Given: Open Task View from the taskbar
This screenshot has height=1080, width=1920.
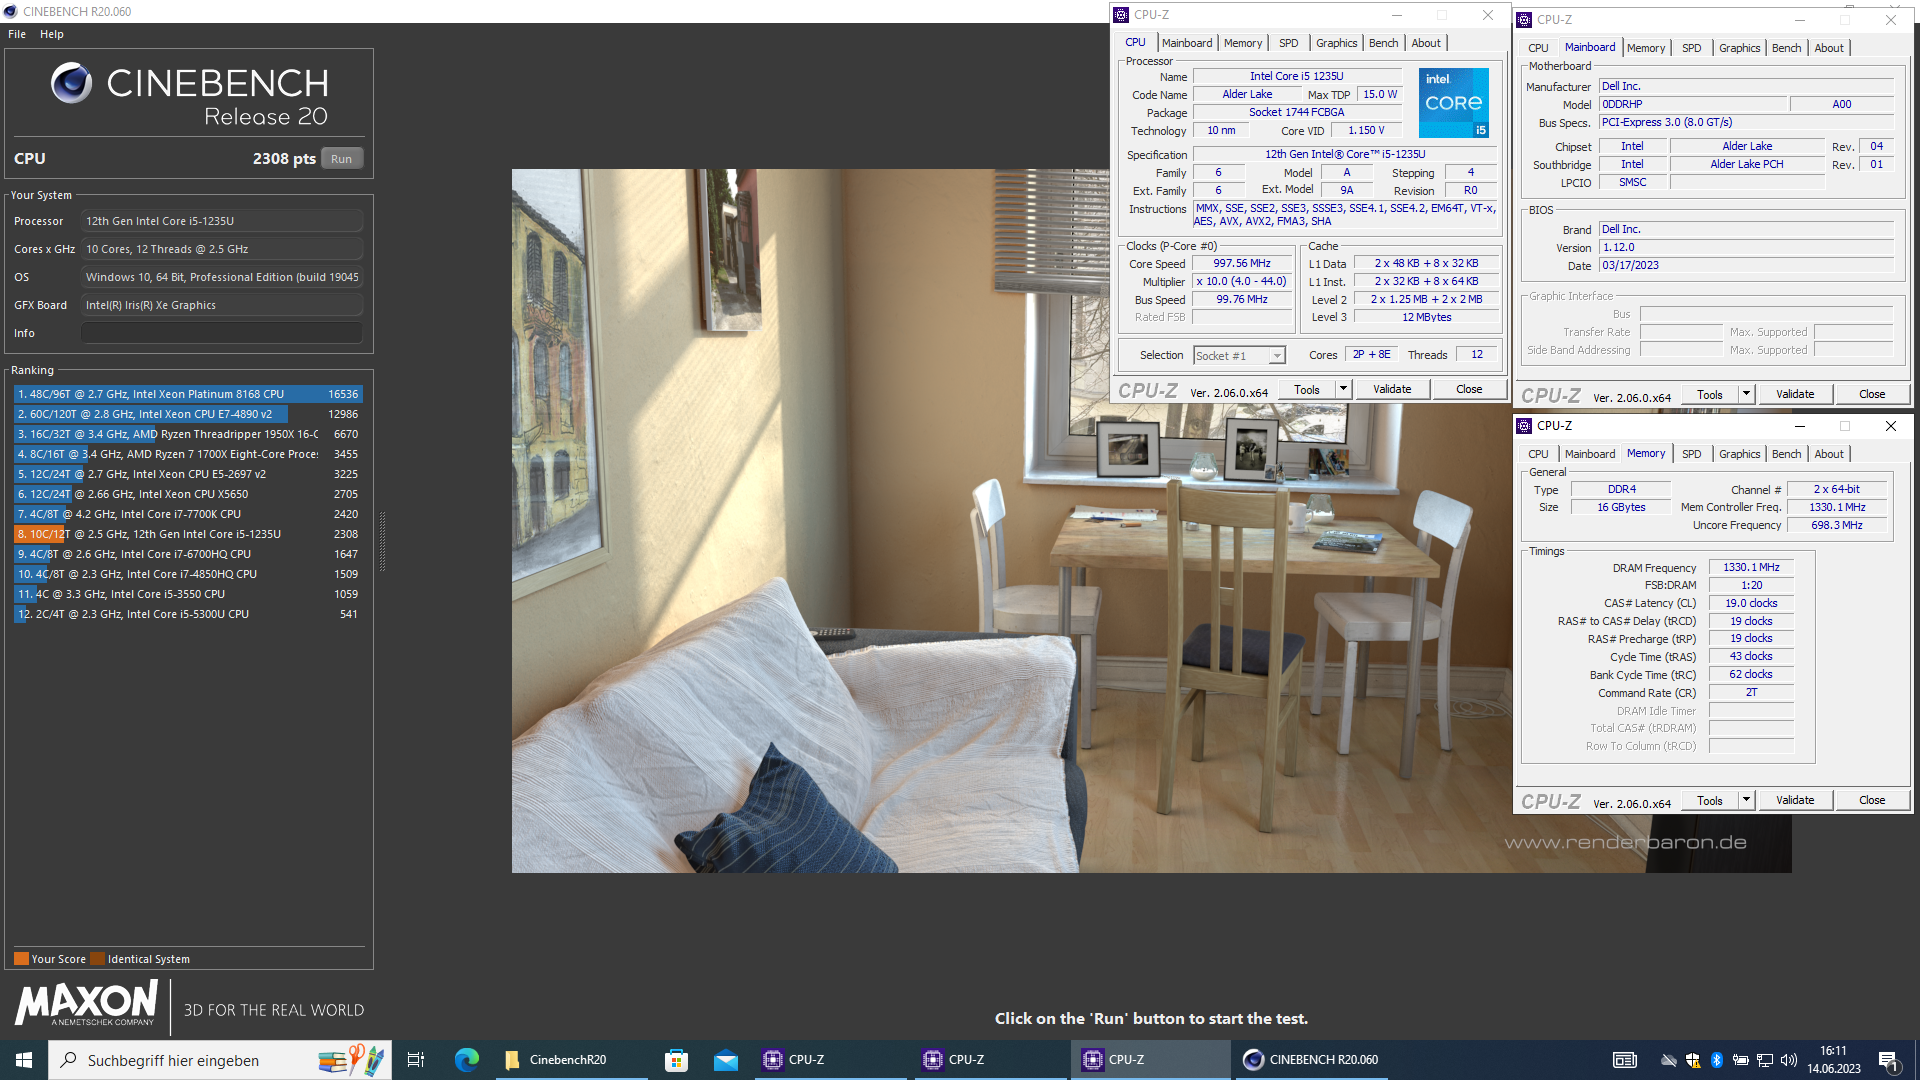Looking at the screenshot, I should tap(416, 1060).
